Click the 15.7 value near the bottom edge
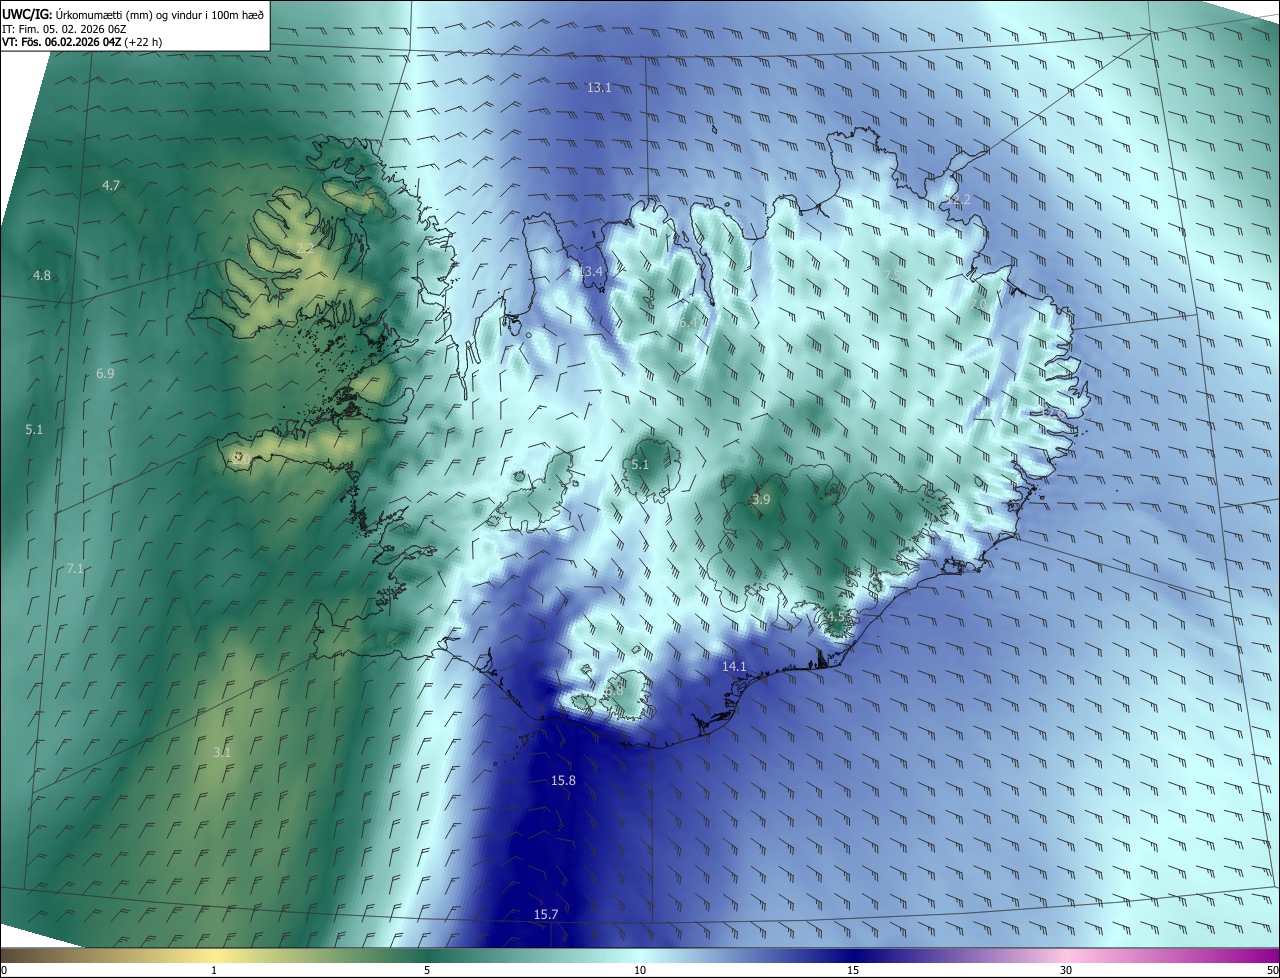1280x978 pixels. (x=546, y=915)
